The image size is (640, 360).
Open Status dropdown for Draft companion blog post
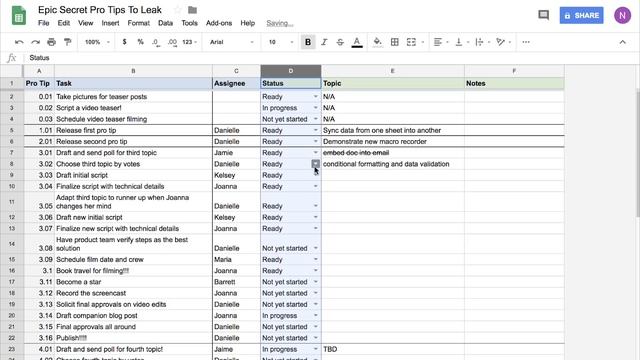click(x=316, y=316)
